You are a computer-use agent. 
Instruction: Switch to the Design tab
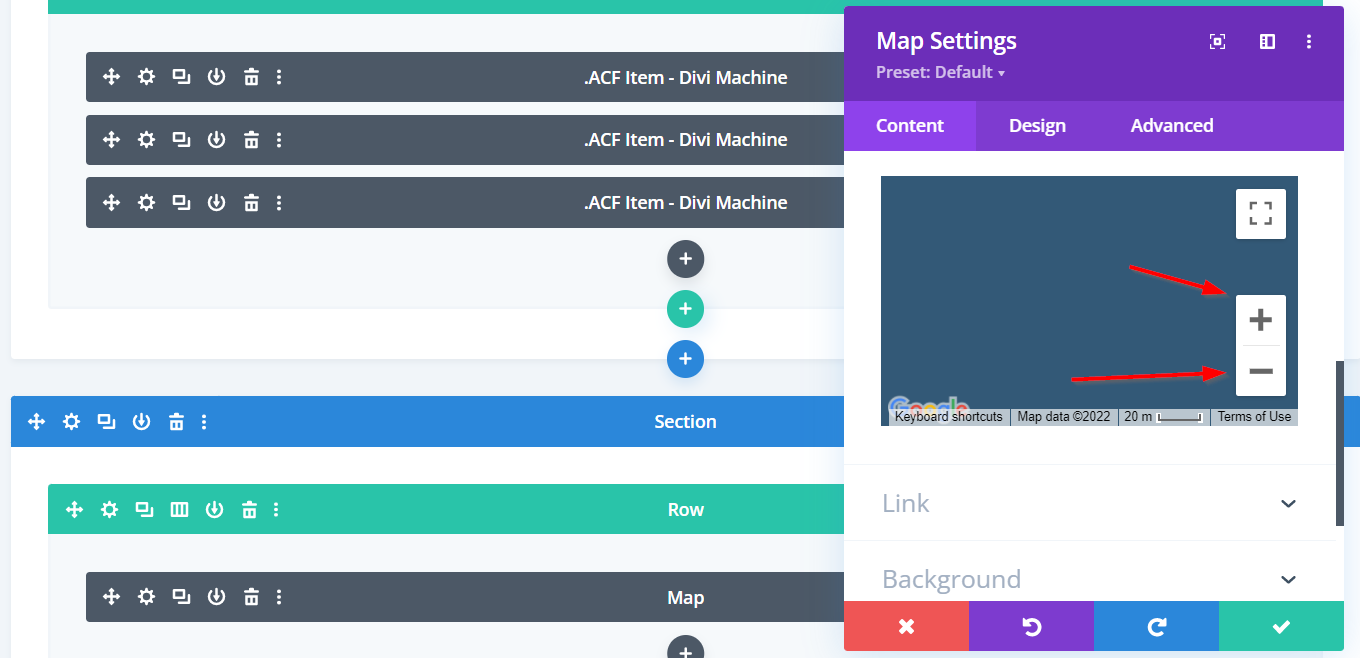click(x=1037, y=126)
